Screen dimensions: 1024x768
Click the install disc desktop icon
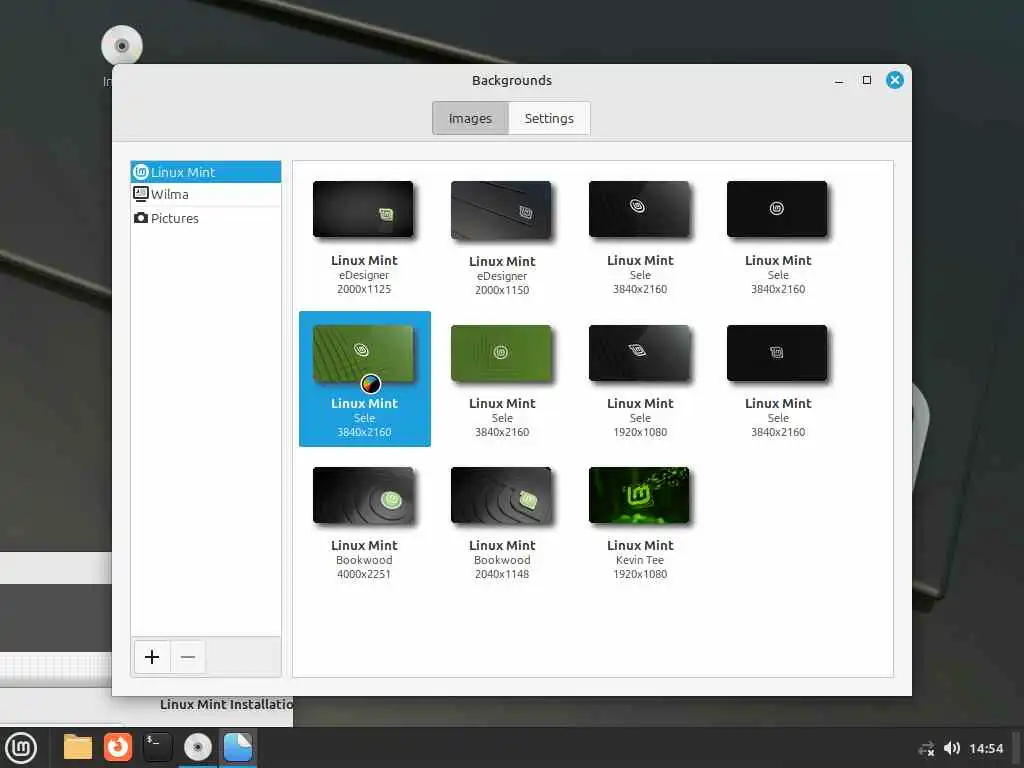pos(121,46)
